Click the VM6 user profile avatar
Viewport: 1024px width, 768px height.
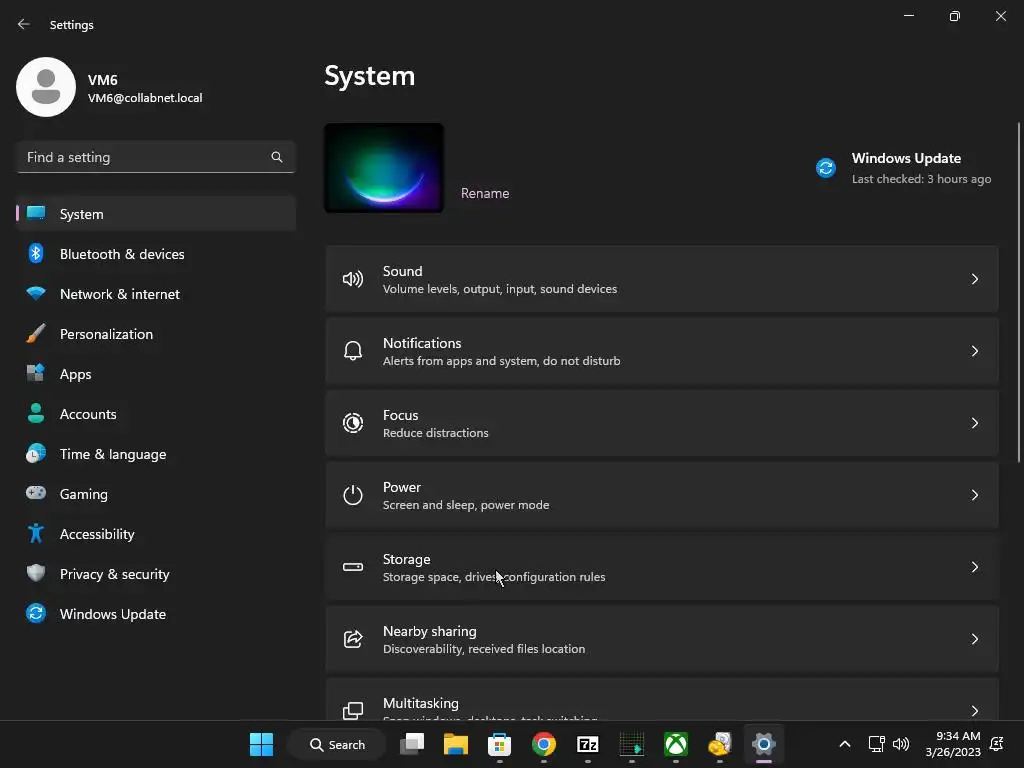pyautogui.click(x=46, y=87)
